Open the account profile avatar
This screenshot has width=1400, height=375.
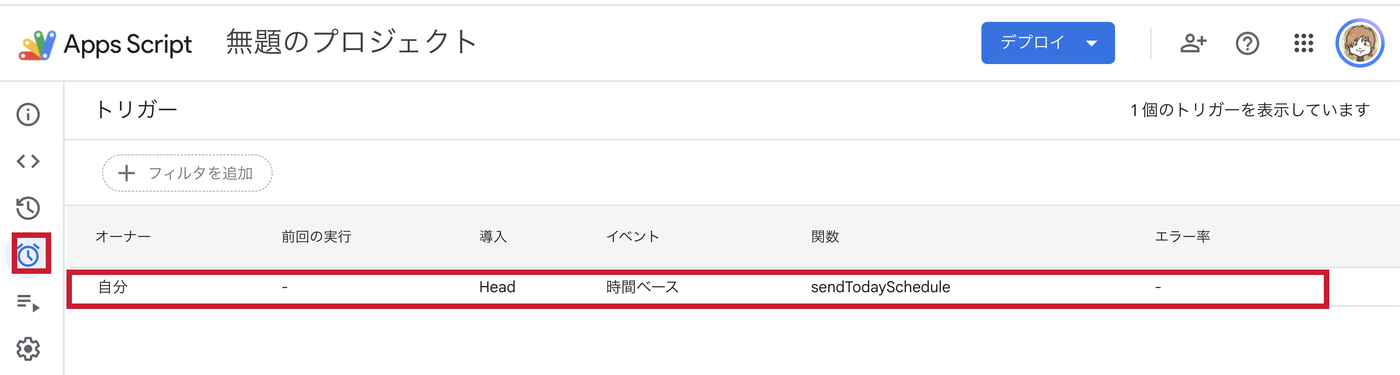1359,43
